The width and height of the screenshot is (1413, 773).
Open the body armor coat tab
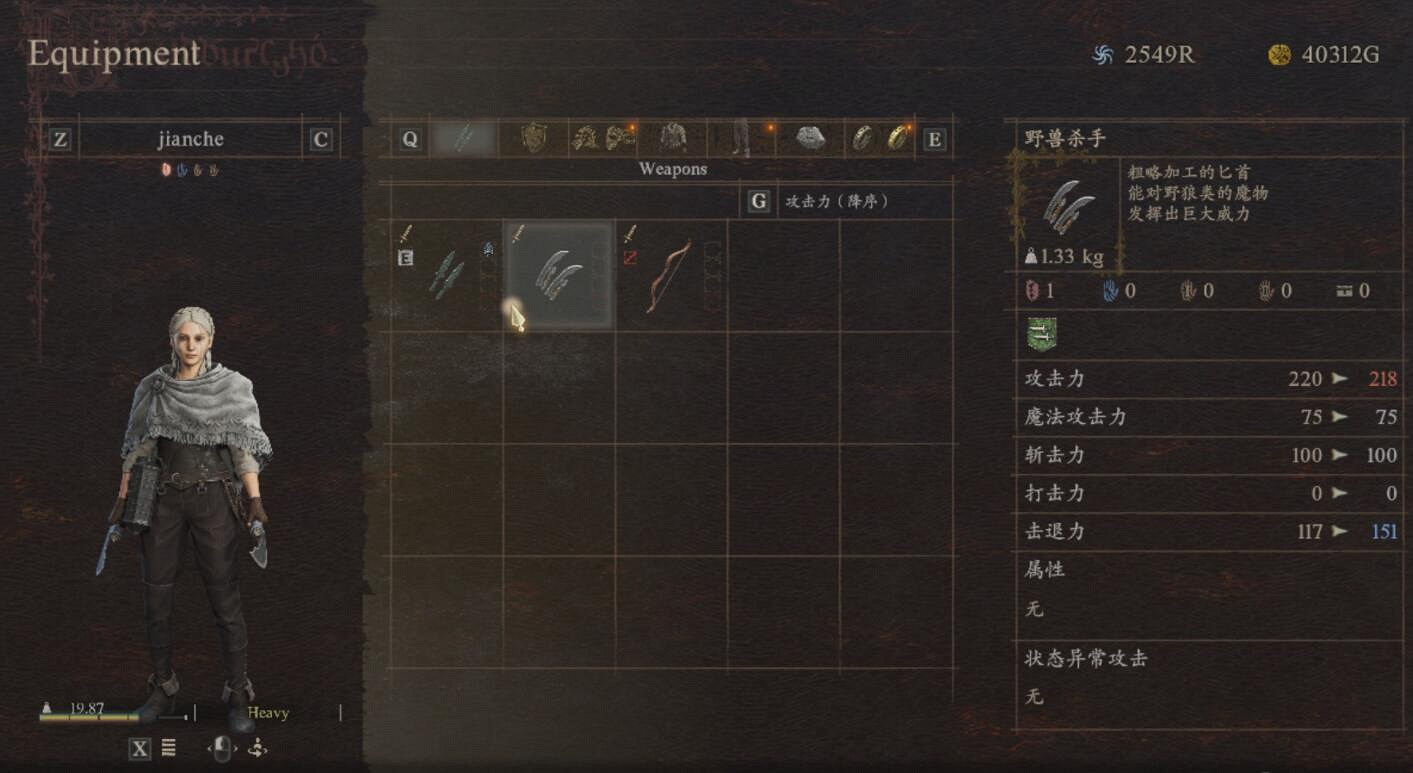(x=673, y=138)
